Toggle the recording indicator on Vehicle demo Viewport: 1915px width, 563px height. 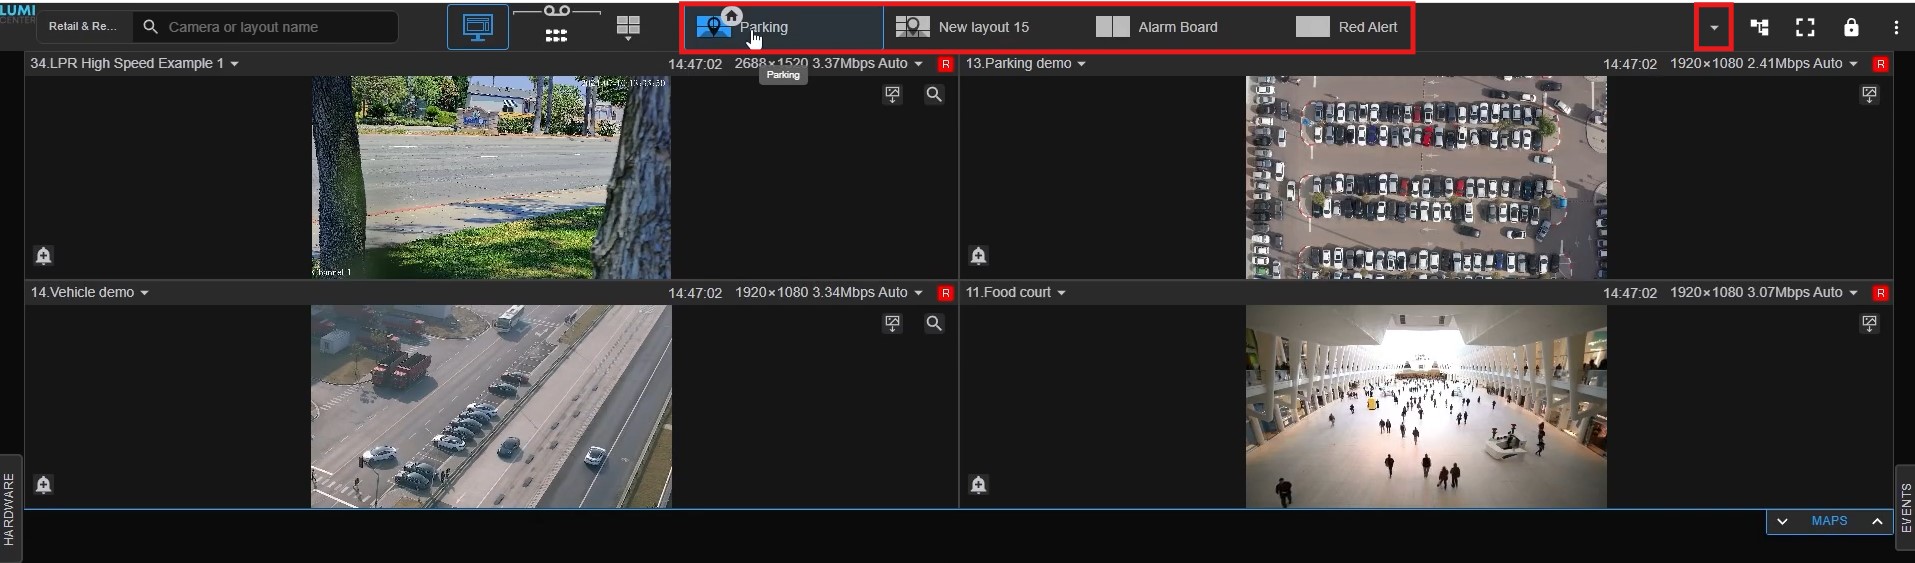(945, 293)
